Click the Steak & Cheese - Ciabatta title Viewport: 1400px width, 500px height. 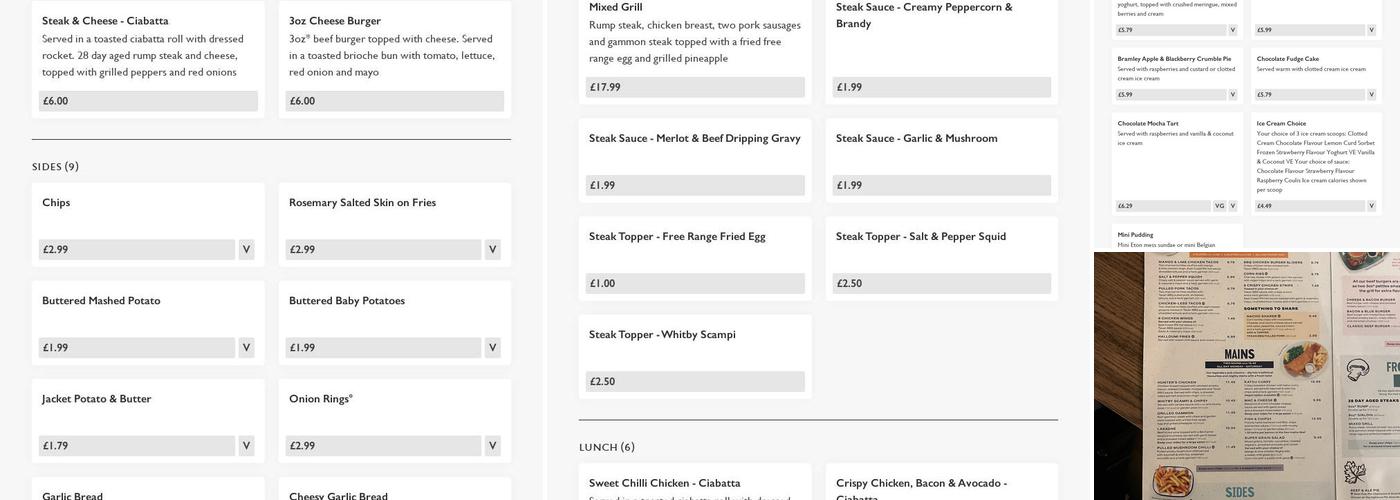pyautogui.click(x=105, y=21)
